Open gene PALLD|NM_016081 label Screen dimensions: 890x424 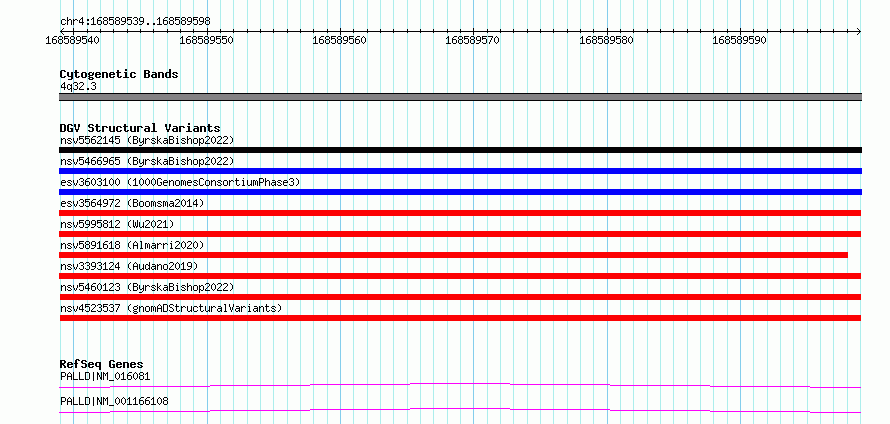(105, 376)
